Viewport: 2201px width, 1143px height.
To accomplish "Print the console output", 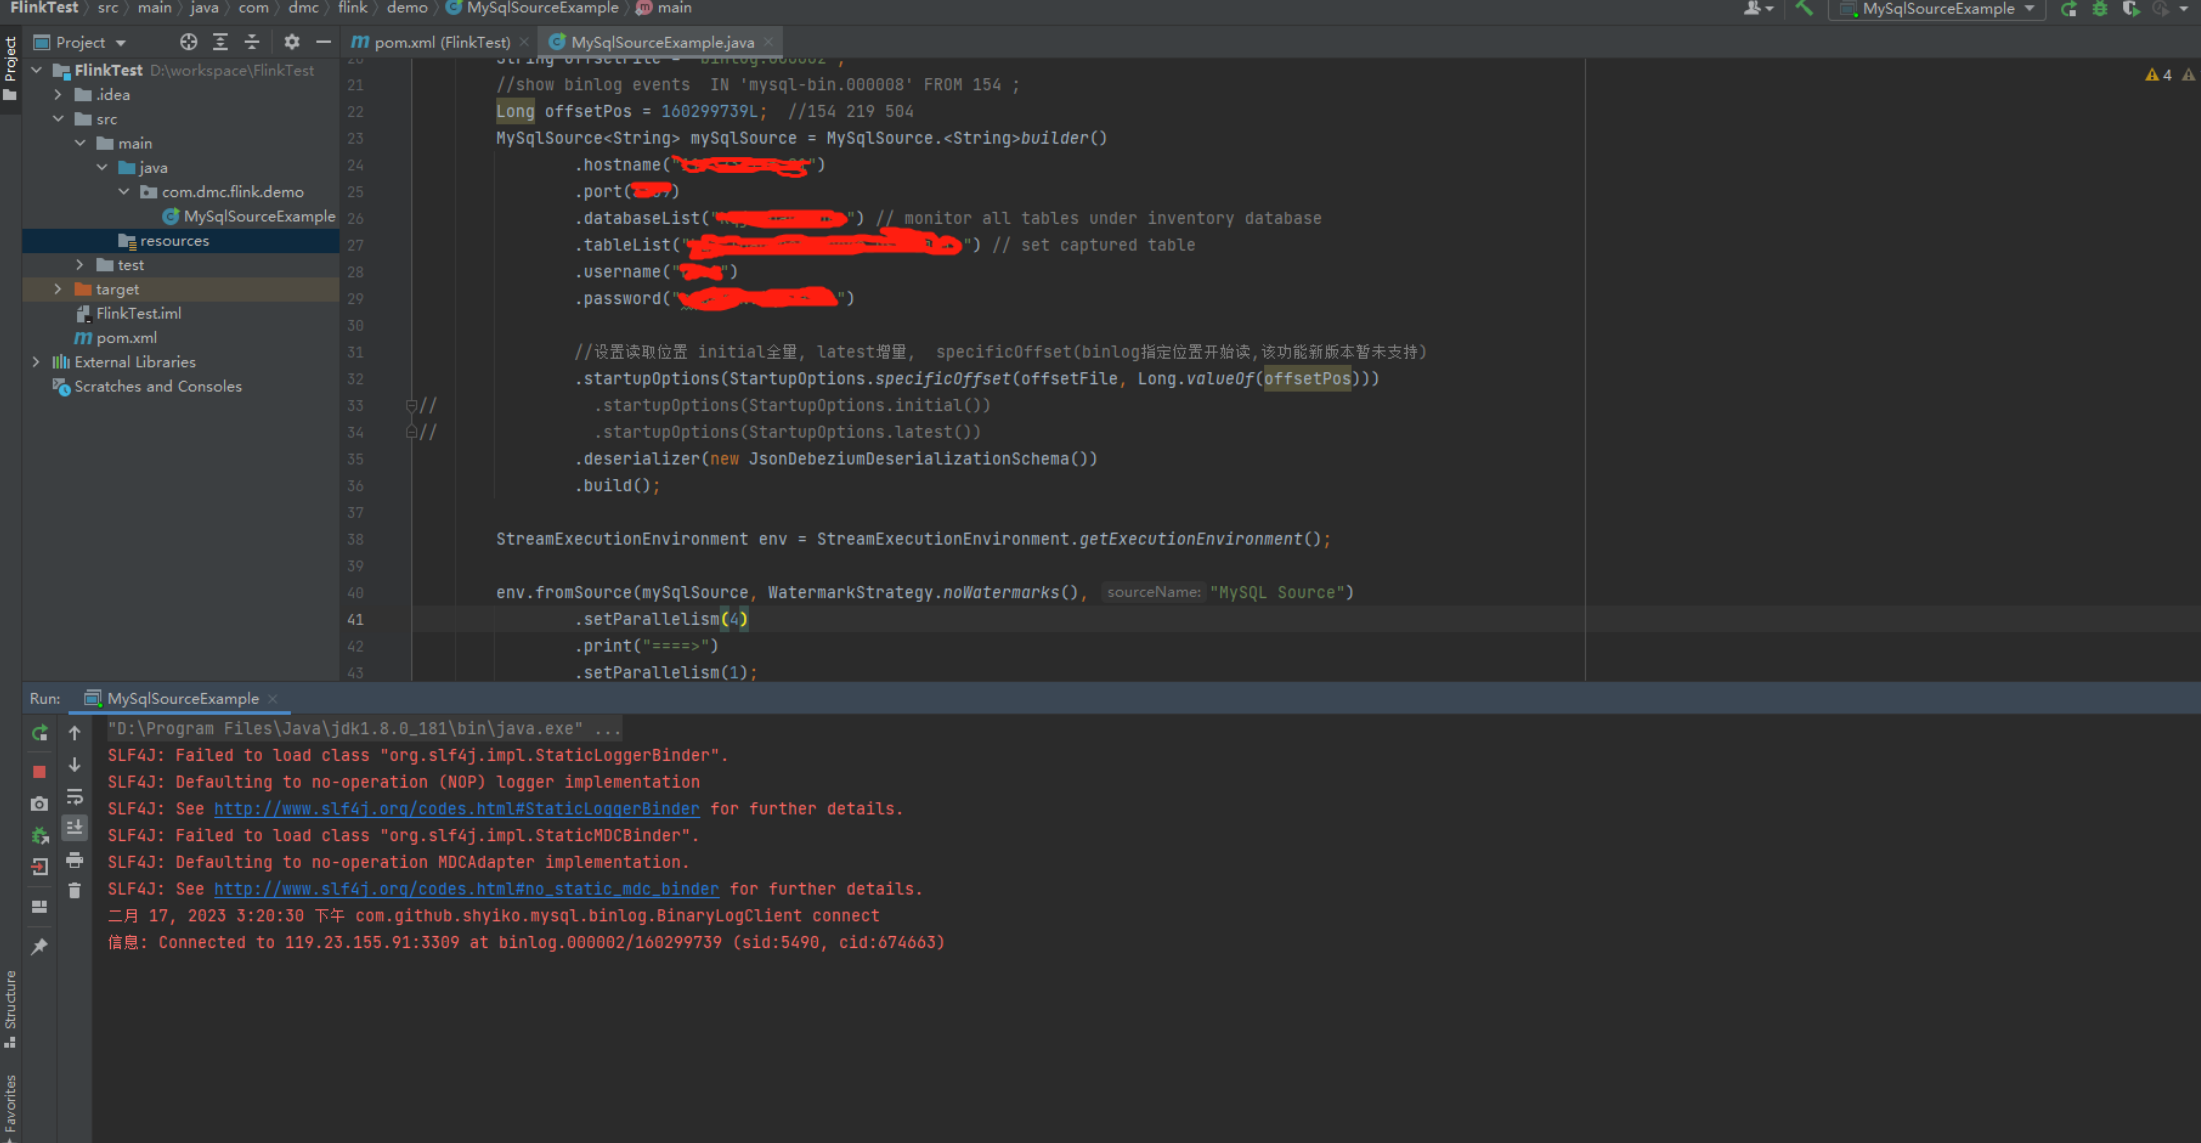I will coord(75,860).
